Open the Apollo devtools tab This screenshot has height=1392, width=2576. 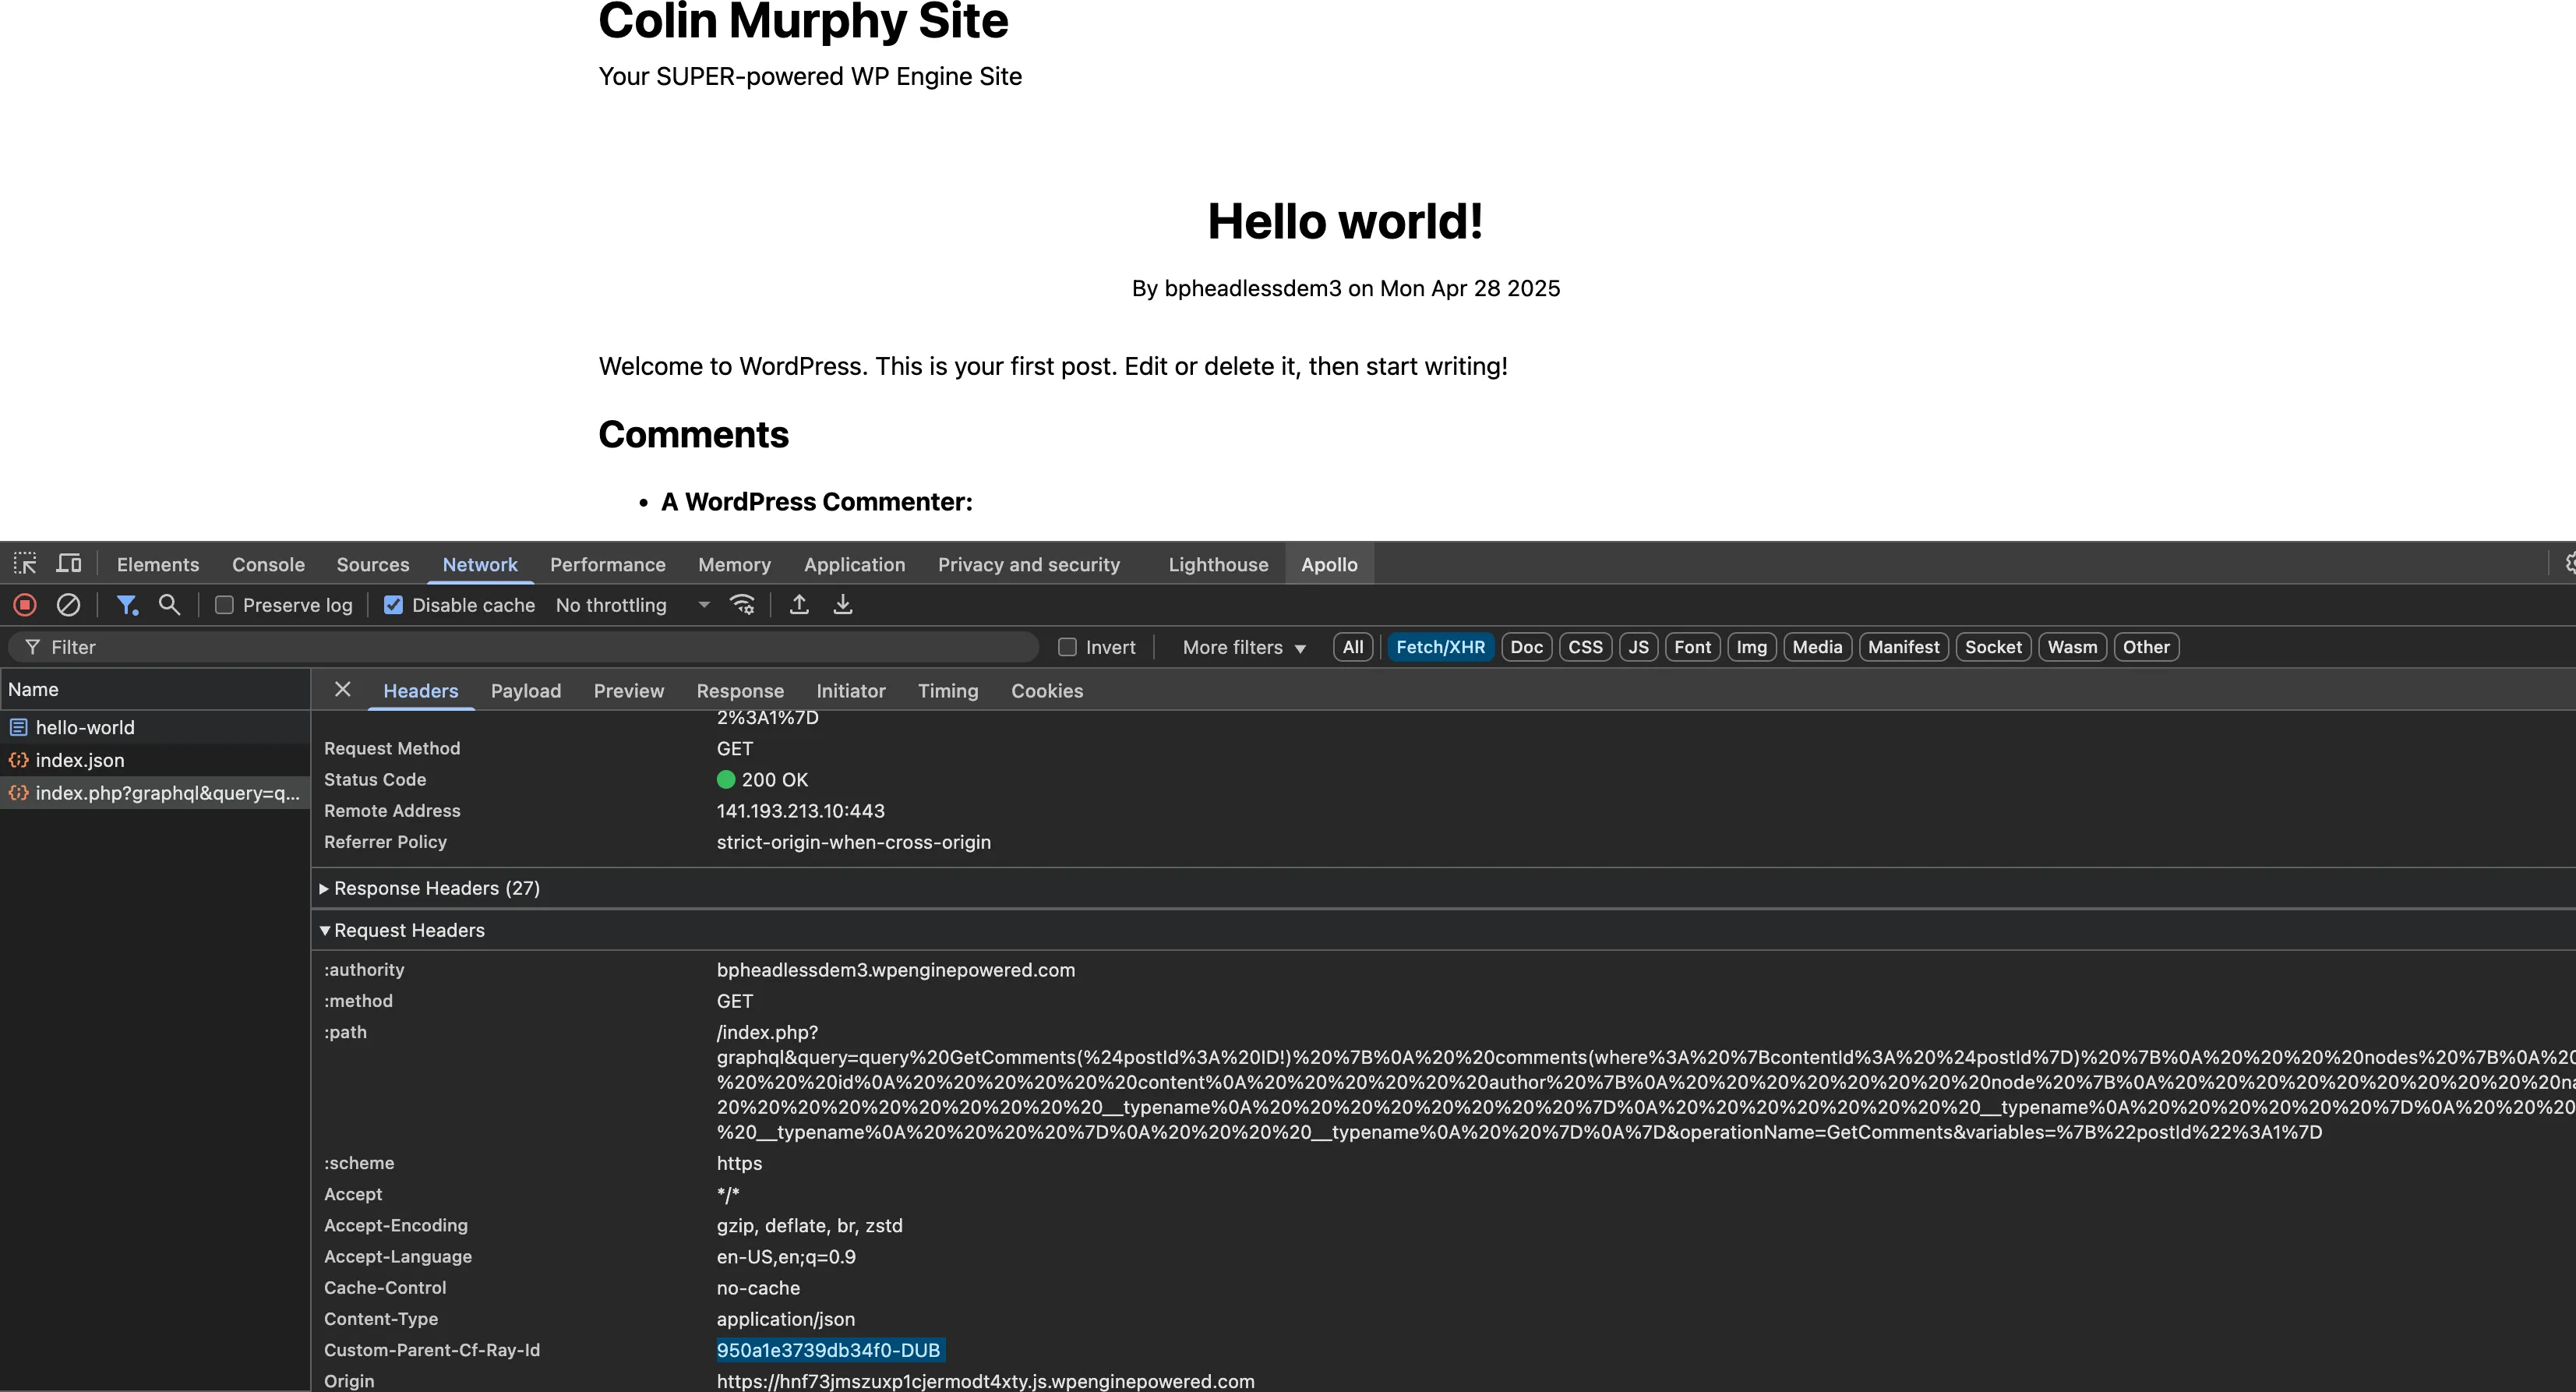point(1328,564)
